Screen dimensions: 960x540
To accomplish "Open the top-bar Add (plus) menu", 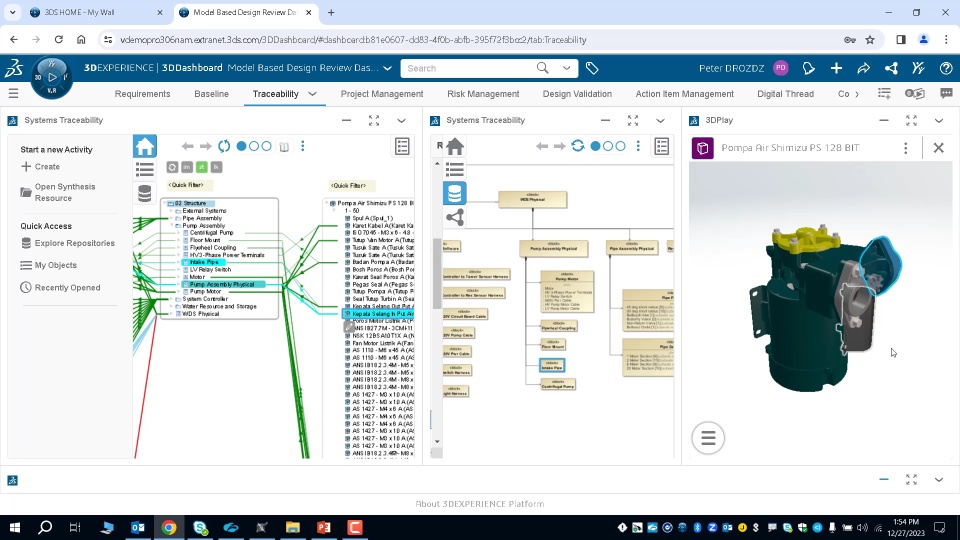I will 836,68.
